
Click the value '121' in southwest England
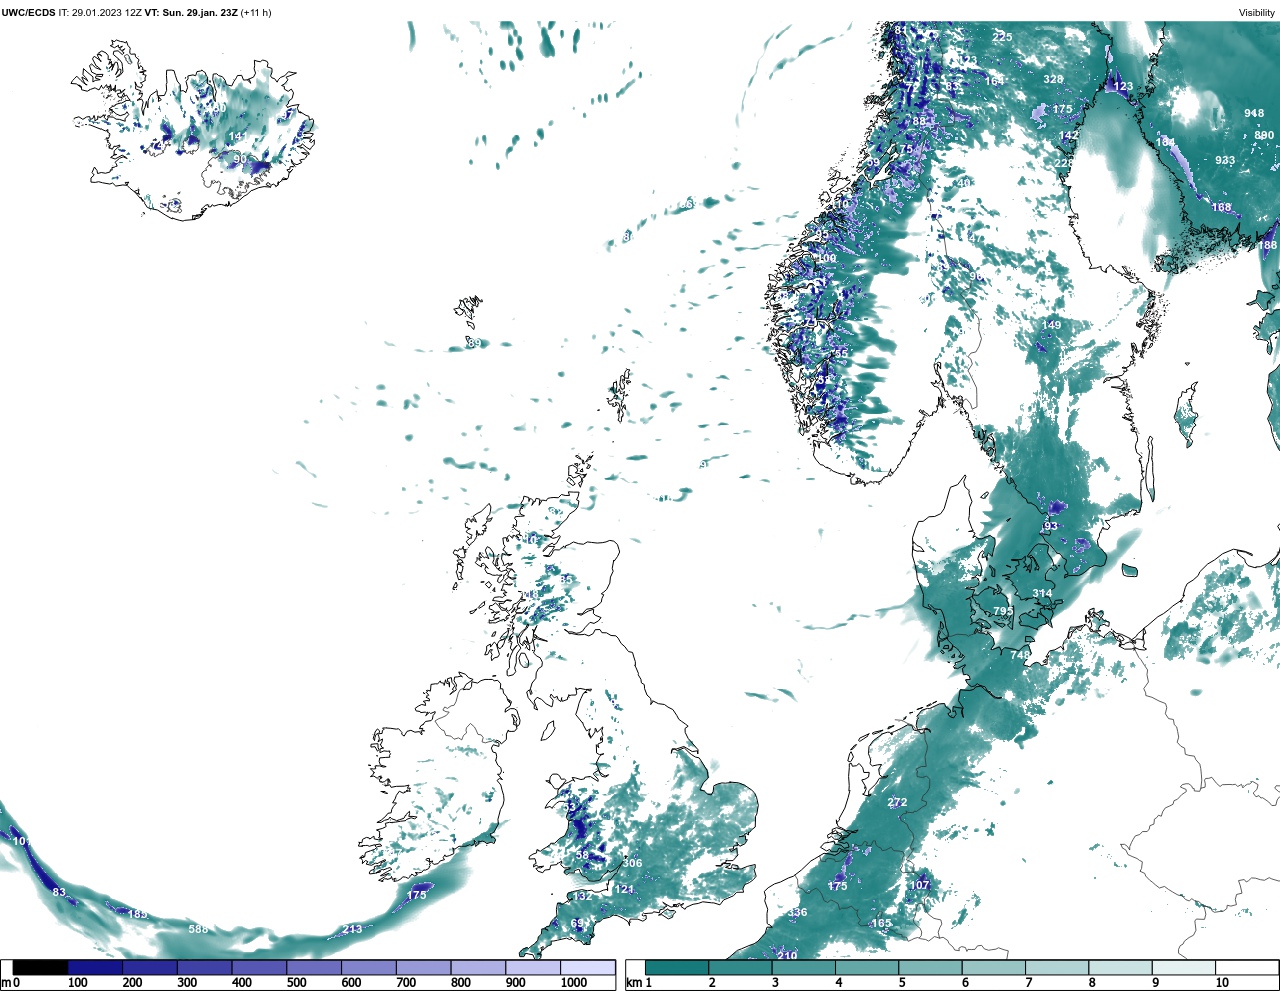tap(624, 889)
